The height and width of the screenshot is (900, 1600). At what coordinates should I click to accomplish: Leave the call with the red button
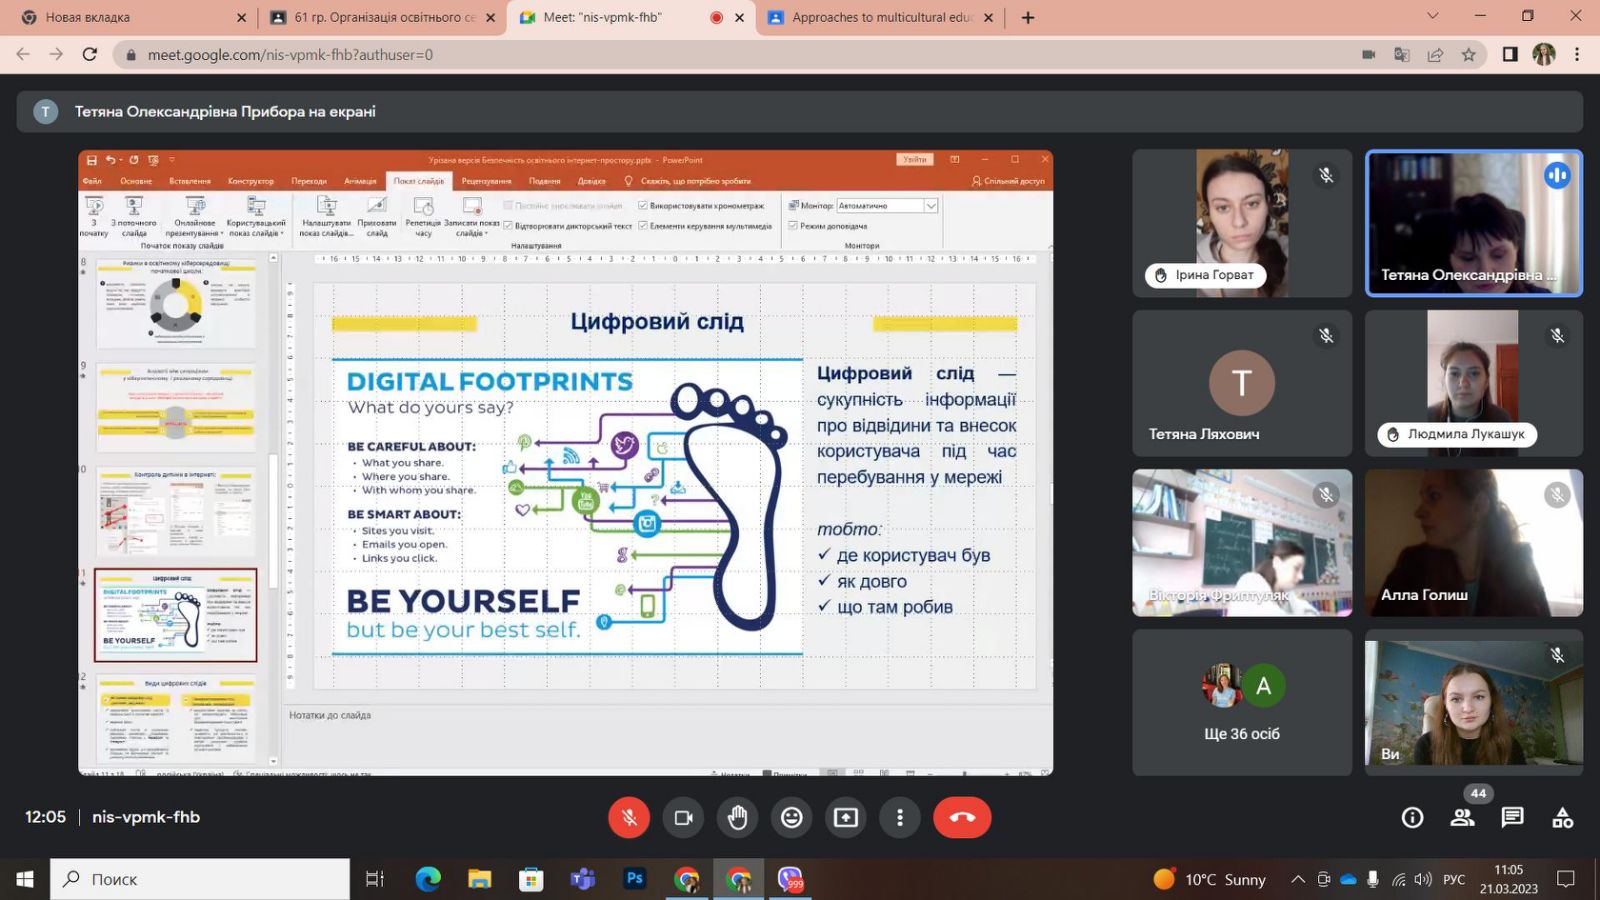962,818
